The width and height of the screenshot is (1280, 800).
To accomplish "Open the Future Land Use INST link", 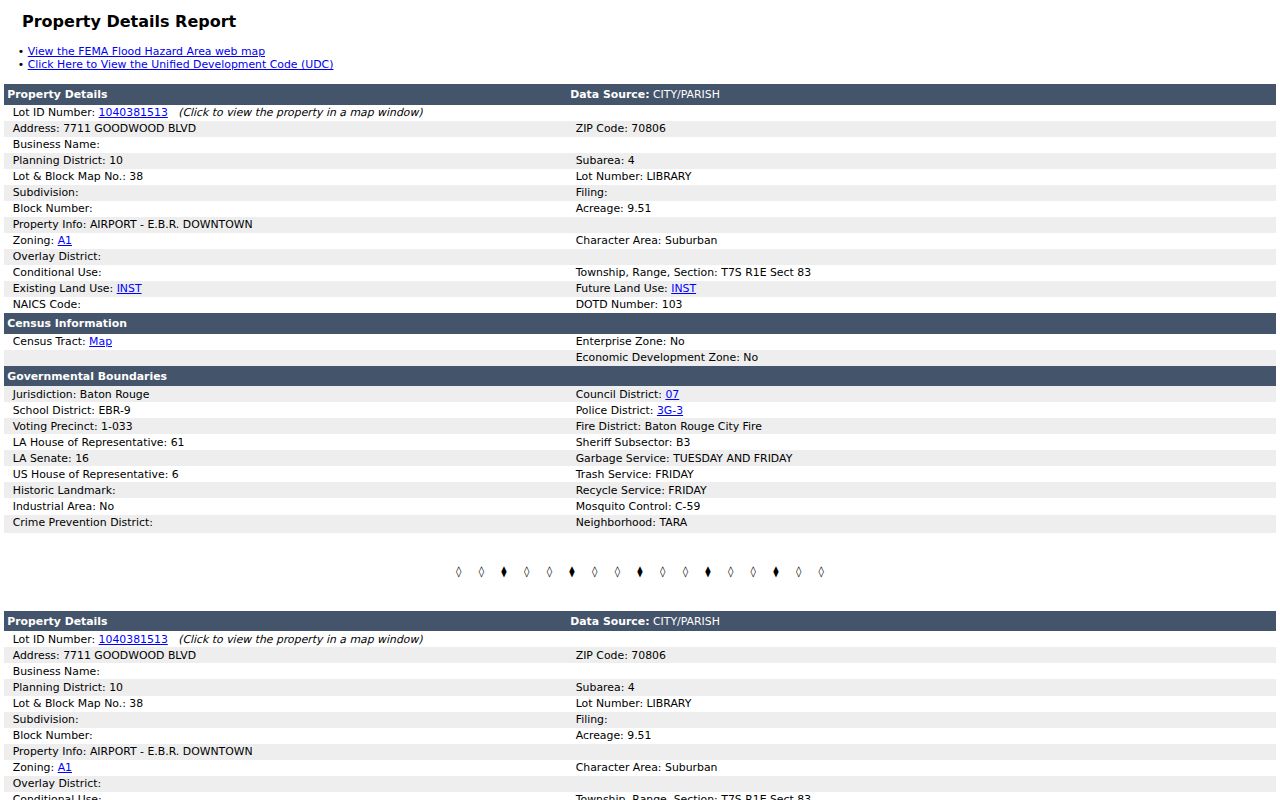I will pos(683,288).
